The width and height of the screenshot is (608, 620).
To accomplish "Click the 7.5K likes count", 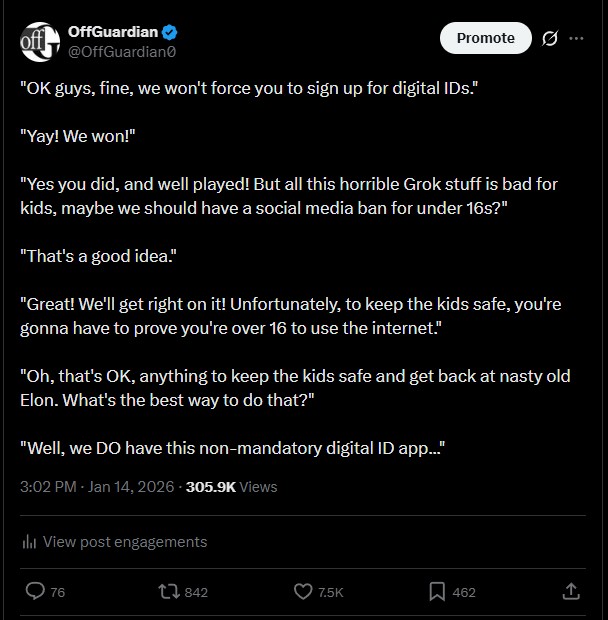I will (330, 592).
